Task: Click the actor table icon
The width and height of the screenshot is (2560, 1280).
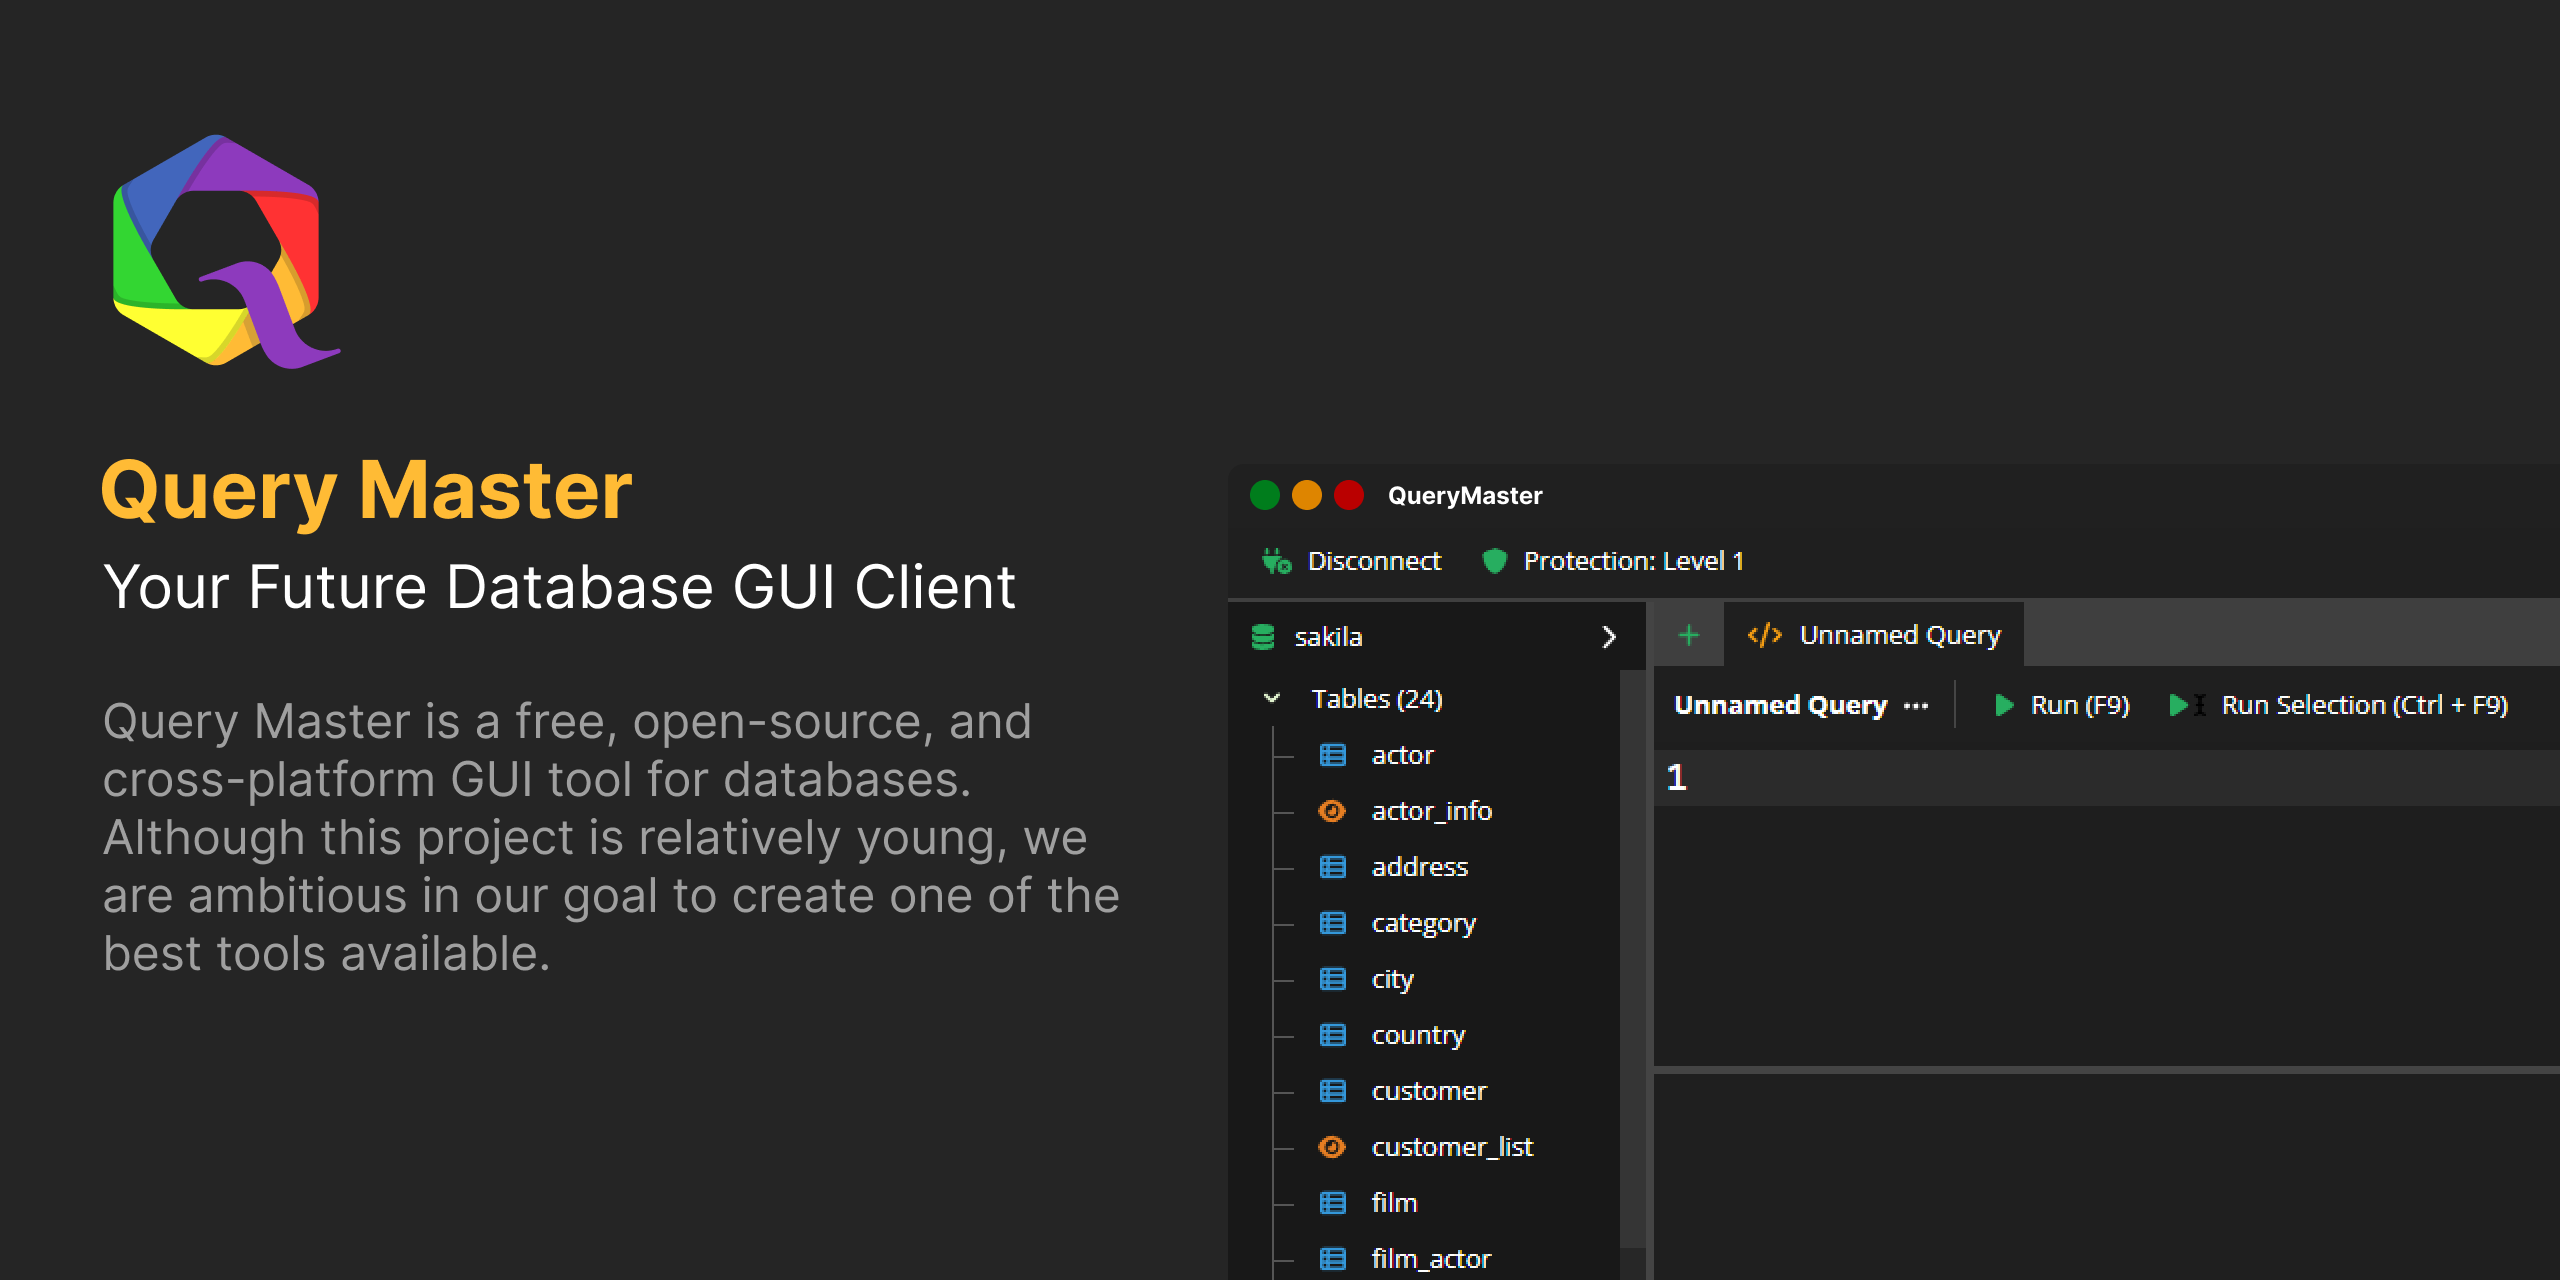Action: point(1332,755)
